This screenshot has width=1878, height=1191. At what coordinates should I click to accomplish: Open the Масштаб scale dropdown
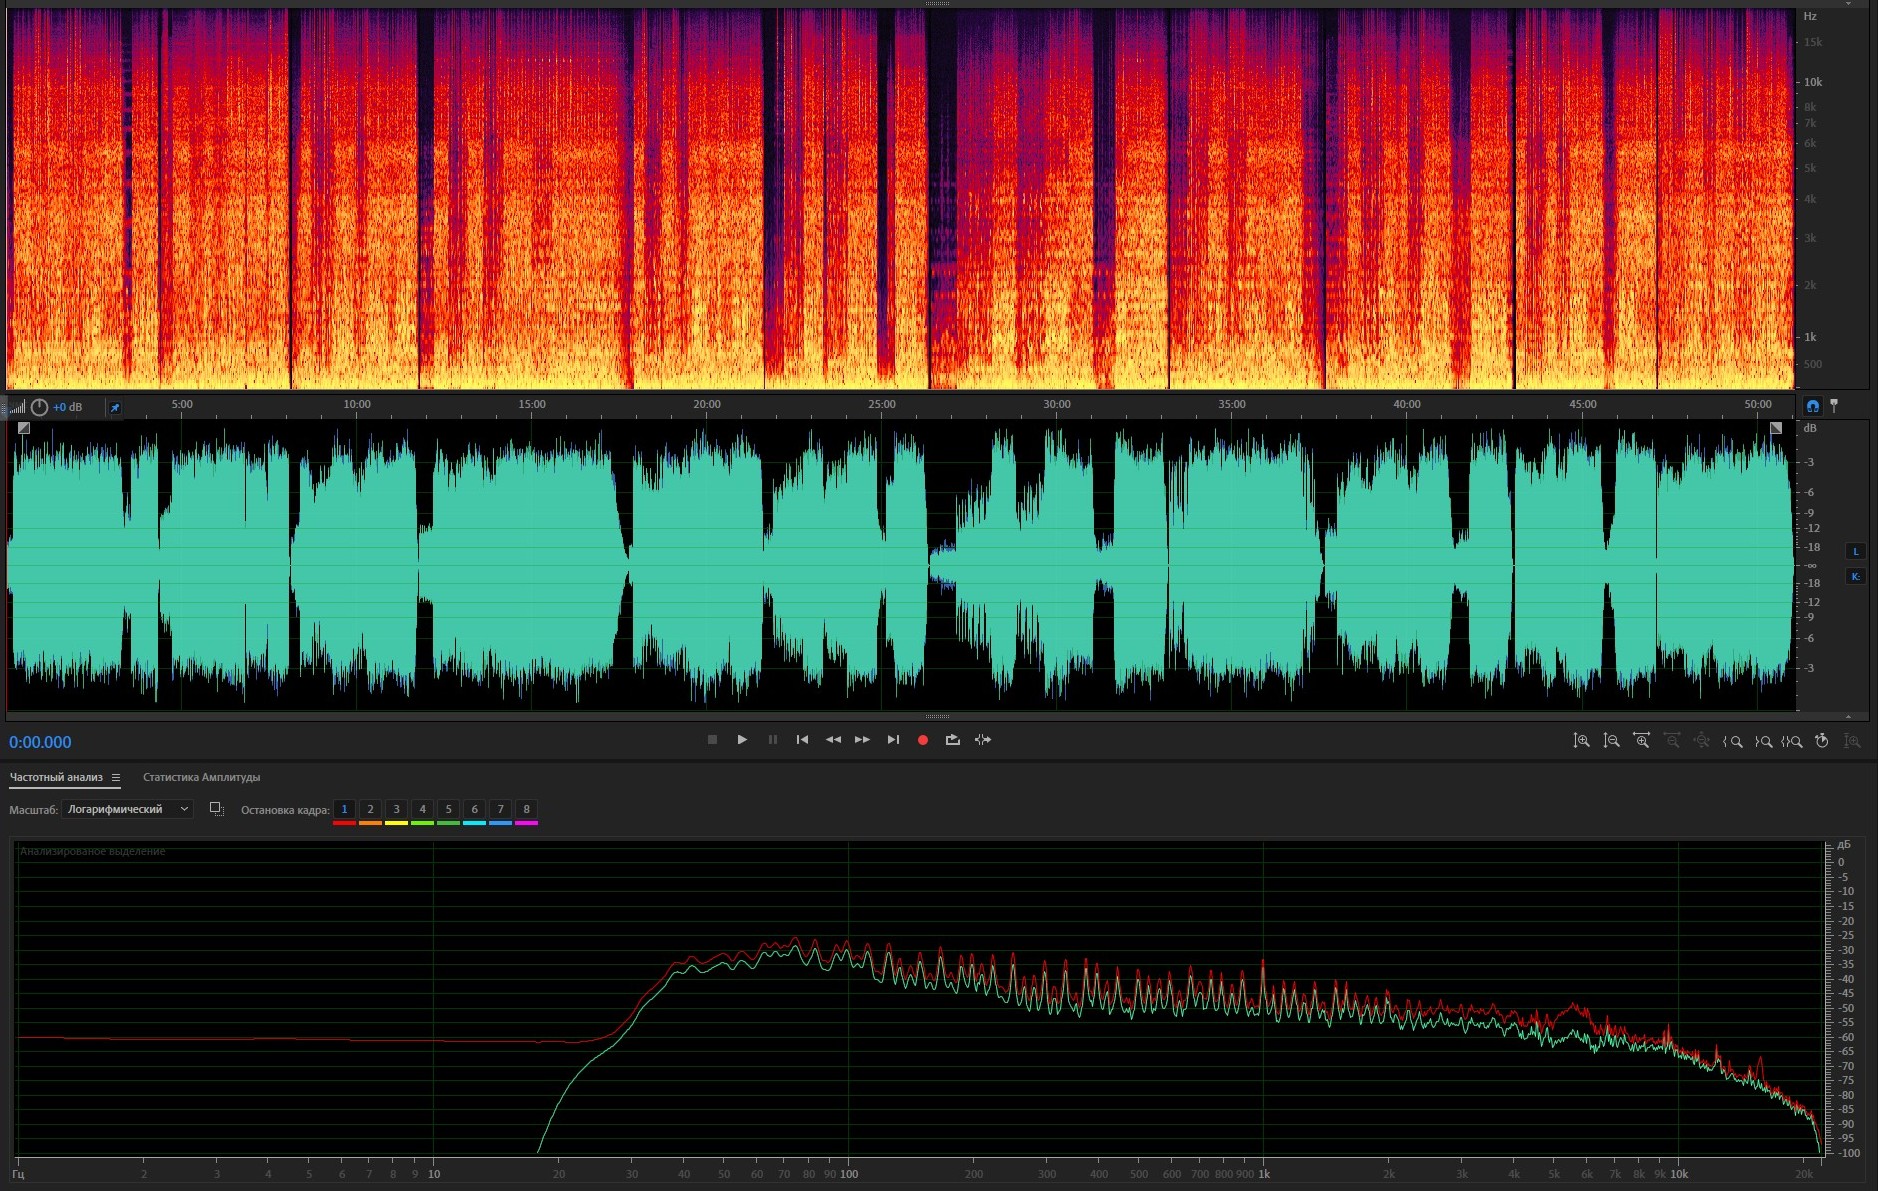(127, 809)
